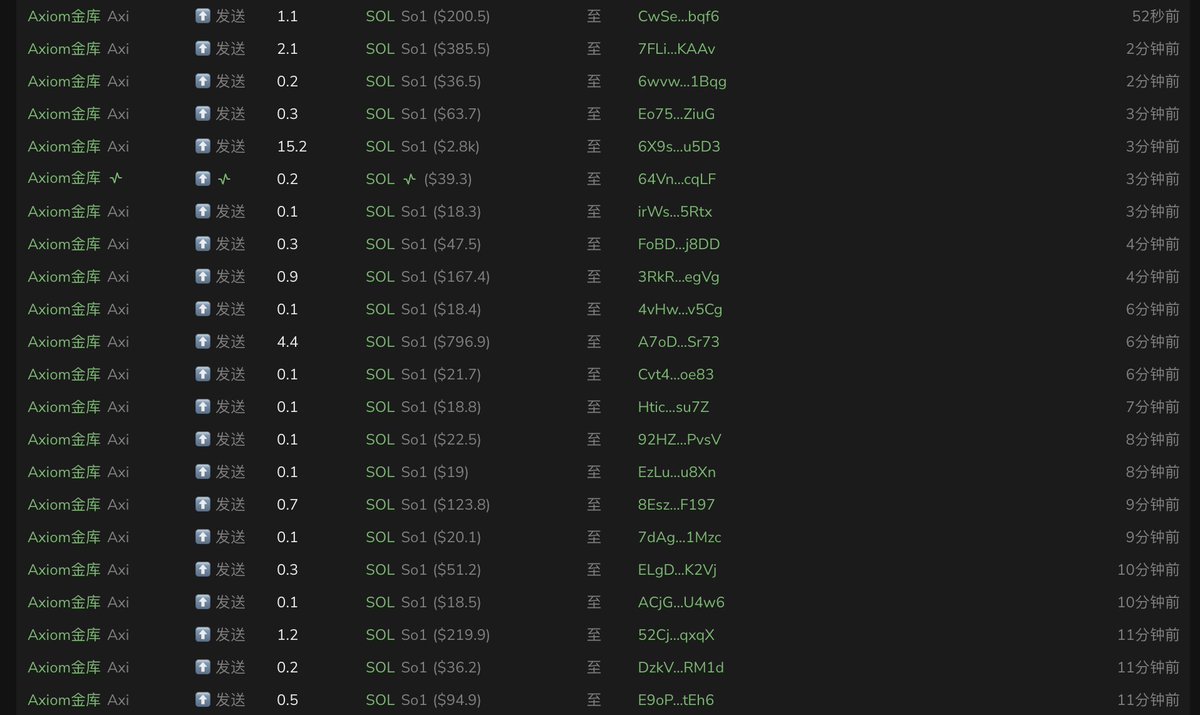
Task: Open recipient address 7FLi...KAAv
Action: pyautogui.click(x=677, y=49)
